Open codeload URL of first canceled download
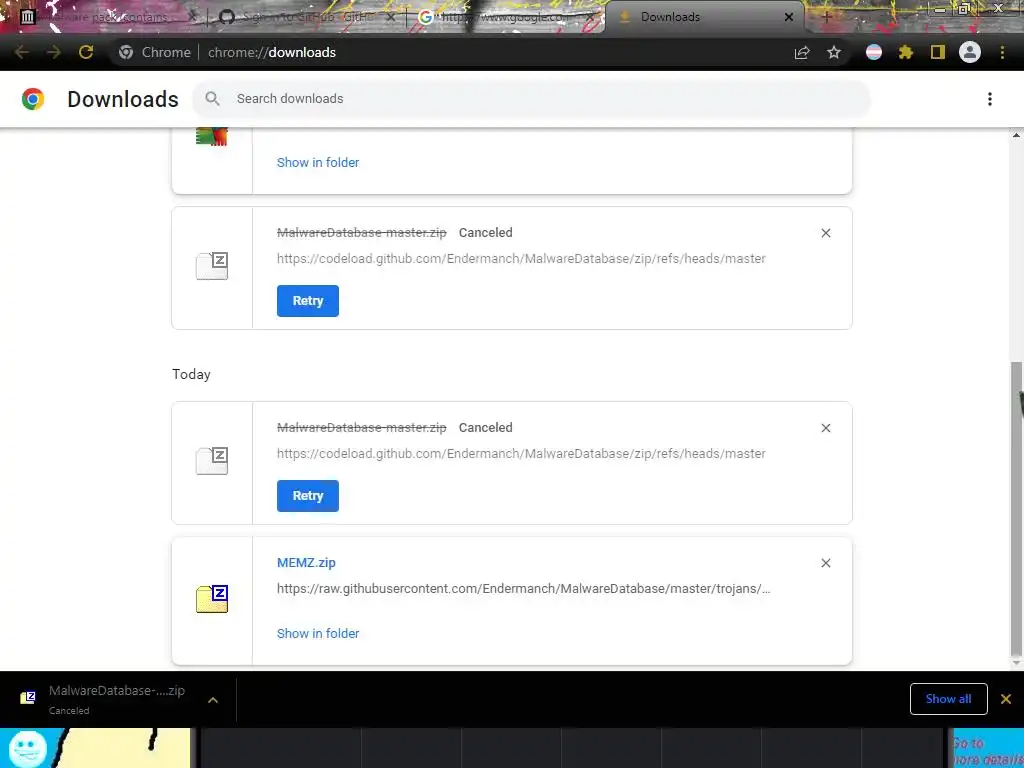 [x=521, y=259]
